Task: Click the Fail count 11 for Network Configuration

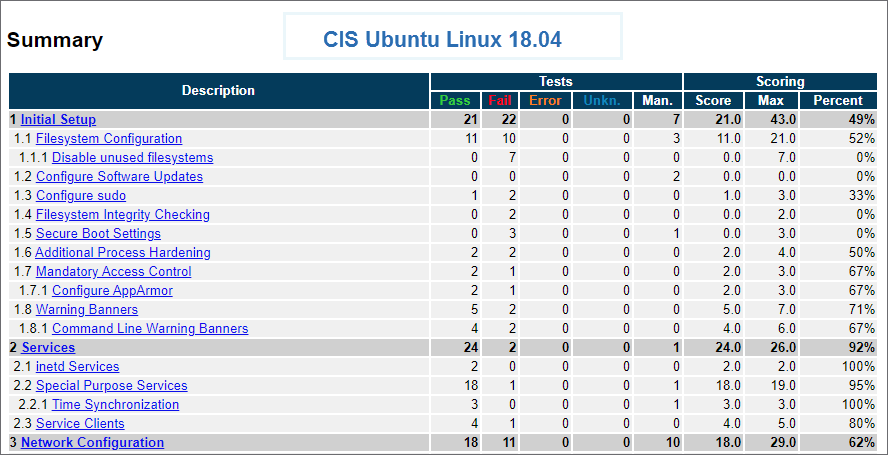Action: click(x=508, y=443)
